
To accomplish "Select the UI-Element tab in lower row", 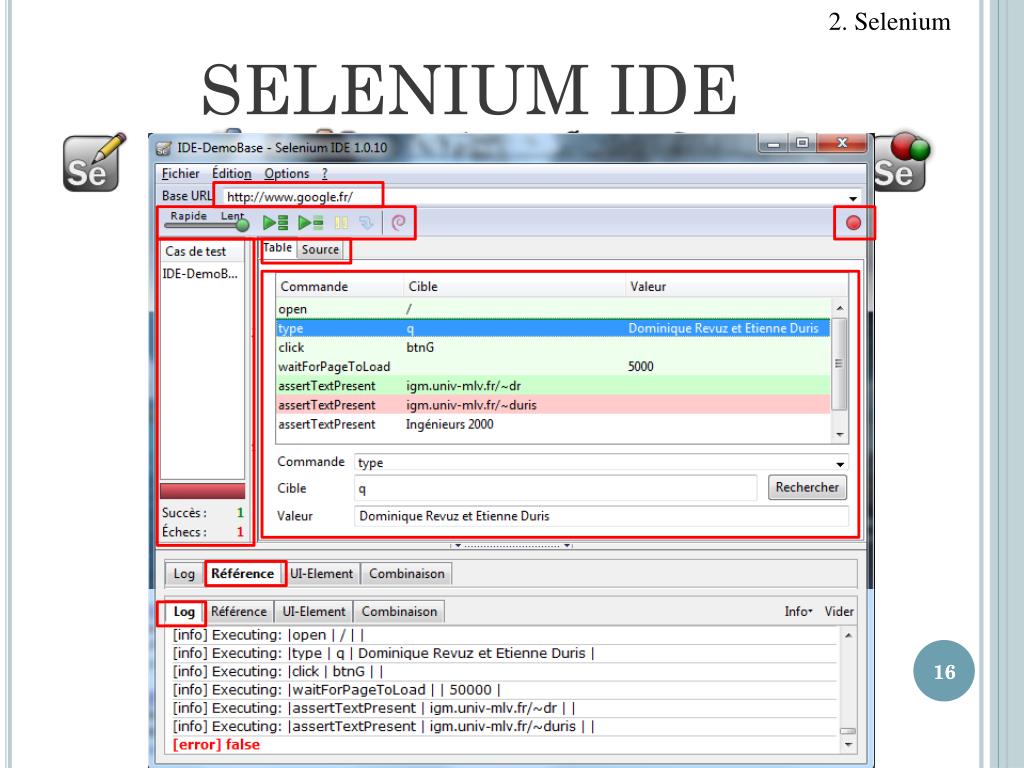I will click(x=313, y=612).
